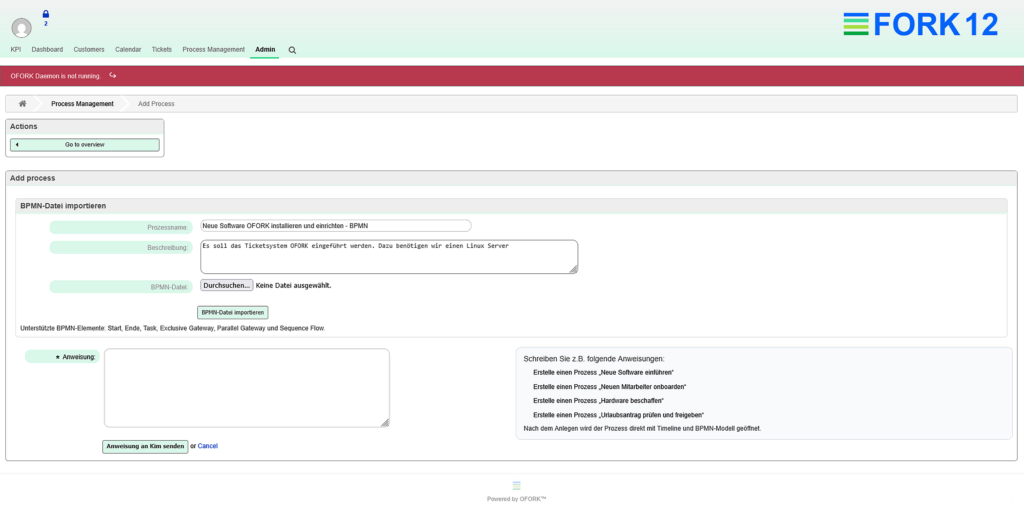Screen dimensions: 1024x509
Task: Click the Beschreibung textarea resize handle
Action: click(x=573, y=269)
